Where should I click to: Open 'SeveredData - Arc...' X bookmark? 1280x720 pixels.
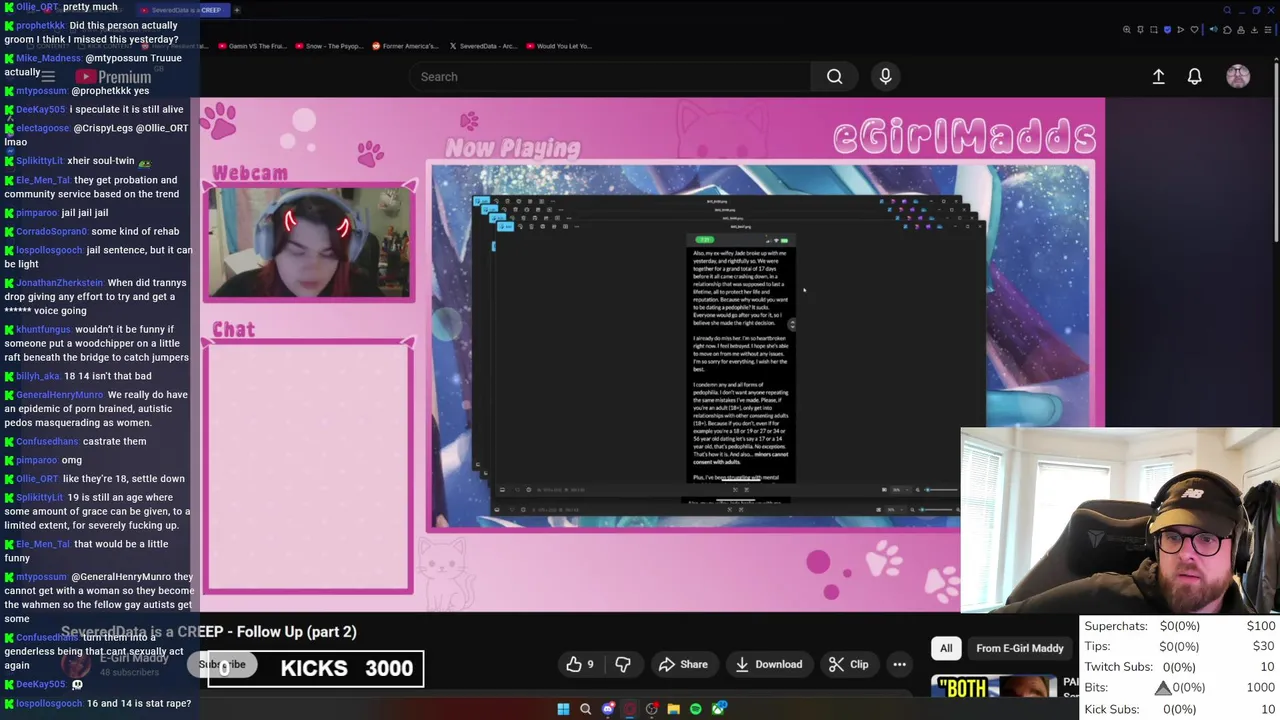pyautogui.click(x=483, y=46)
